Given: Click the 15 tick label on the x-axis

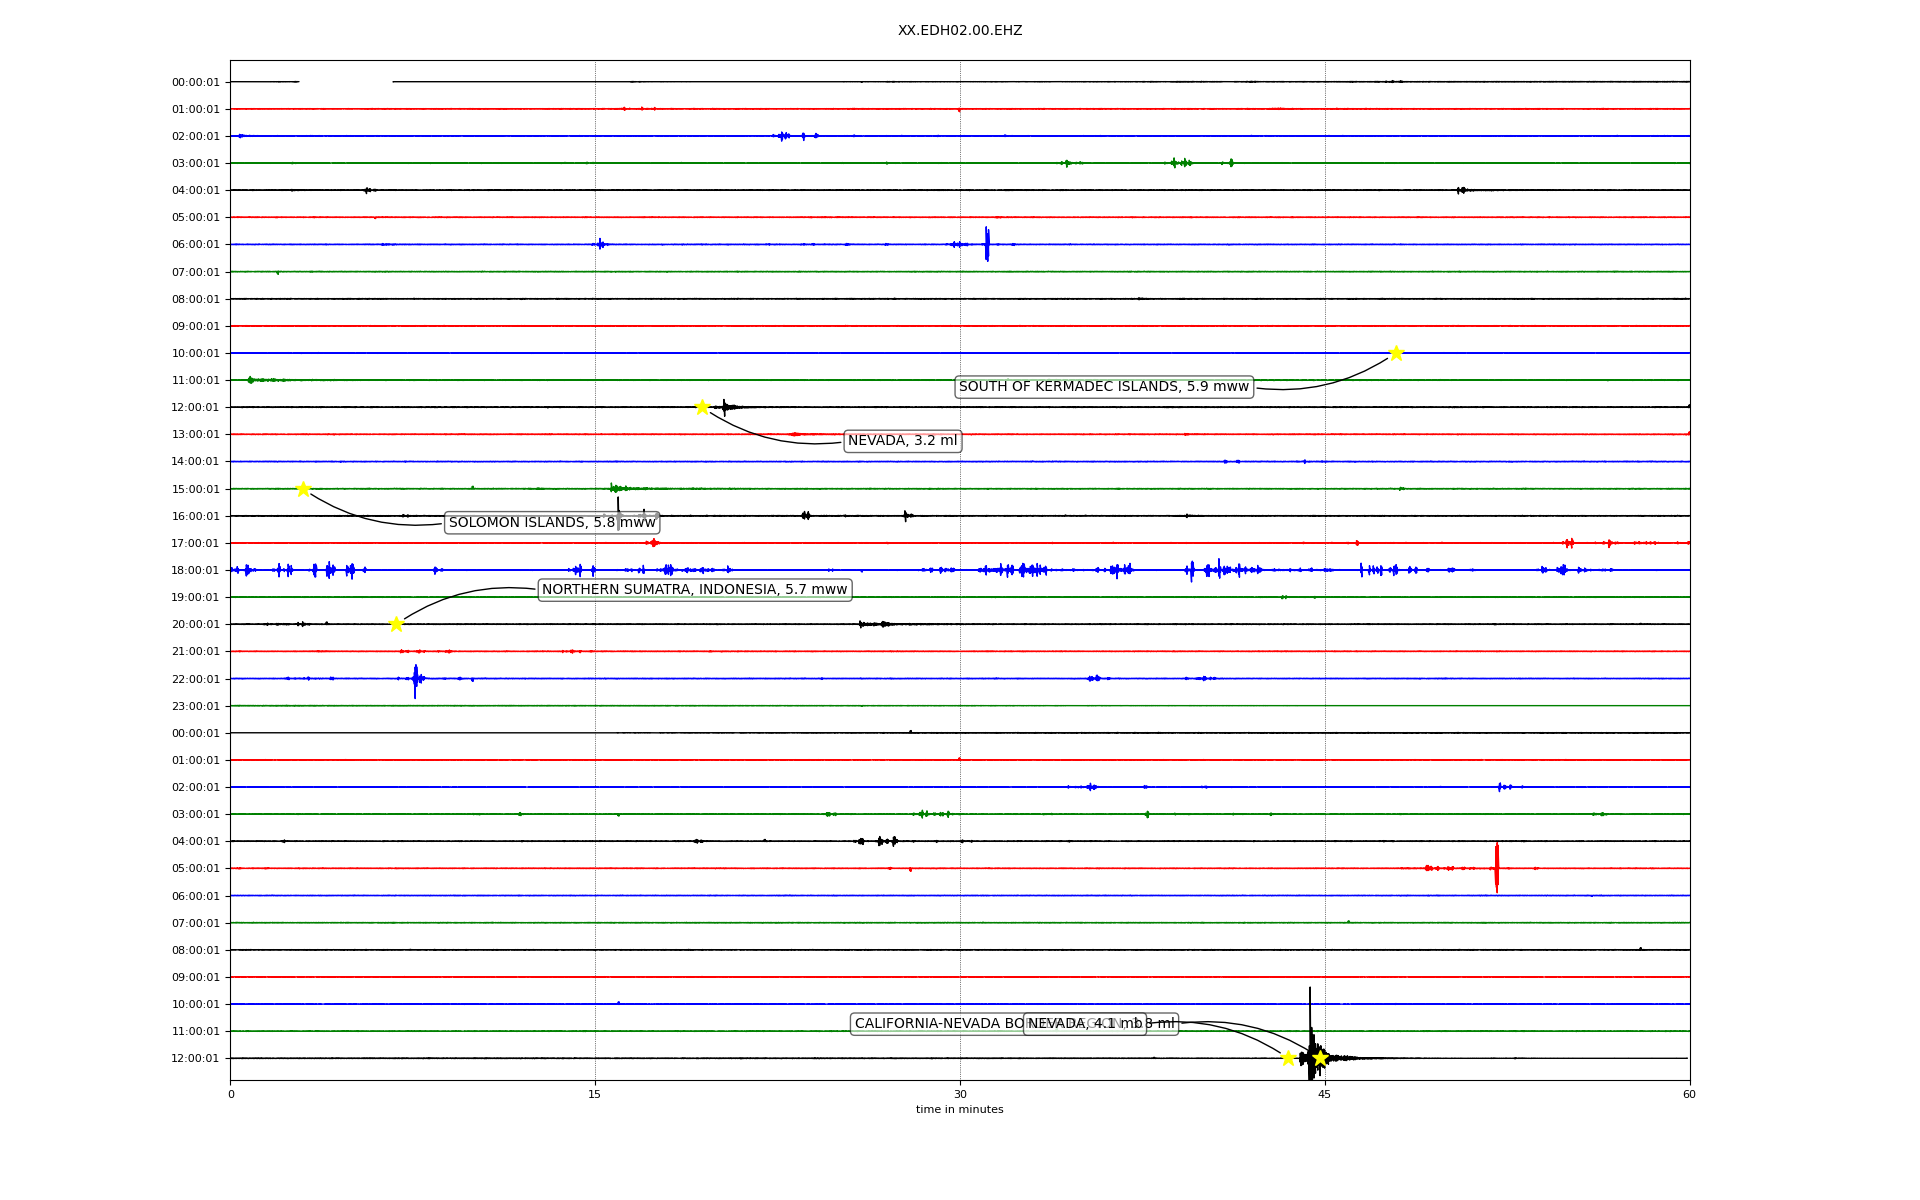Looking at the screenshot, I should click(595, 1095).
